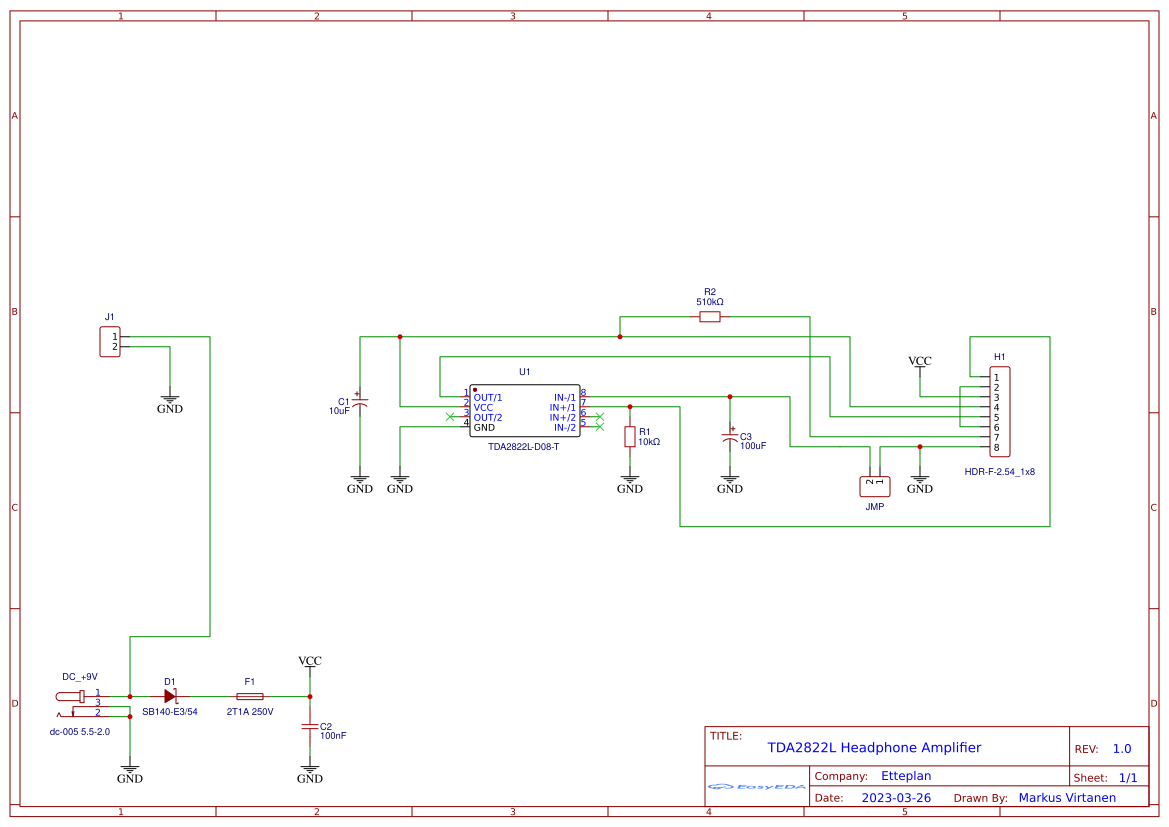This screenshot has height=827, width=1169.
Task: Click the R1 10kΩ resistor symbol
Action: click(630, 437)
